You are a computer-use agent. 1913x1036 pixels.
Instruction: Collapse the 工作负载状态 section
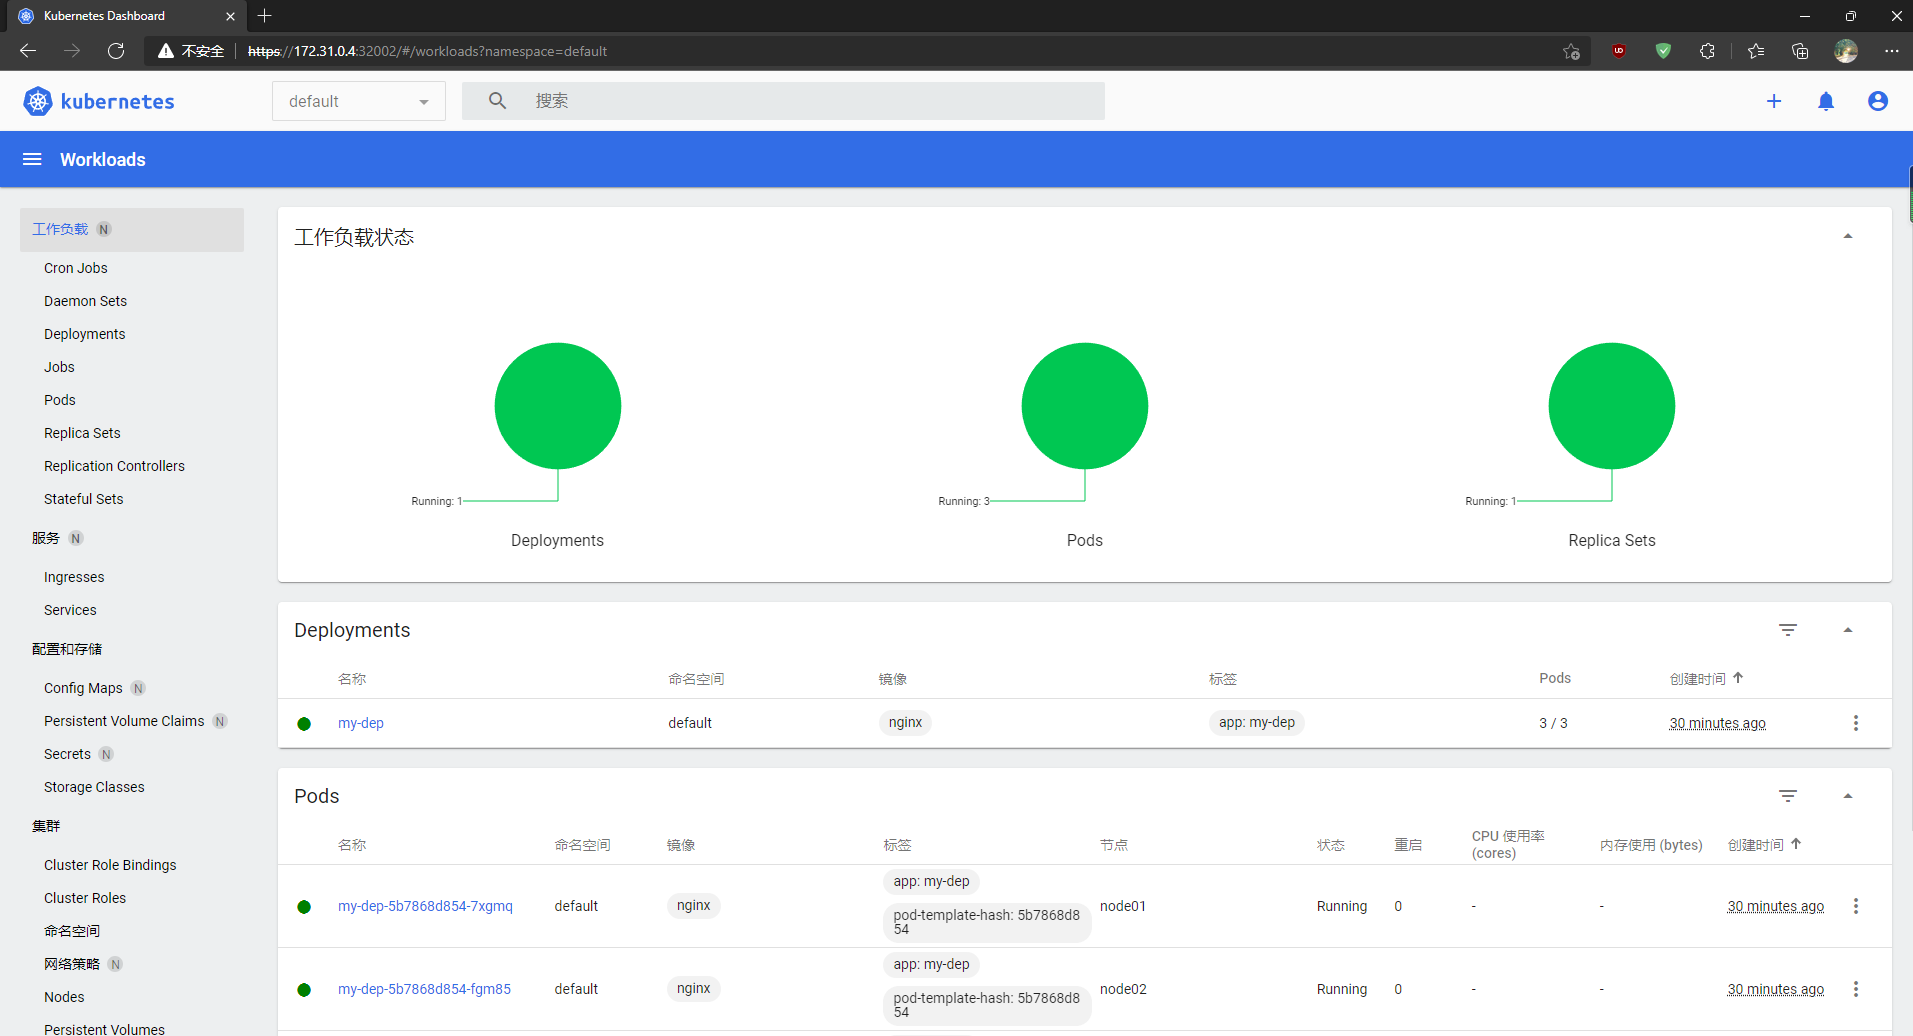1848,235
